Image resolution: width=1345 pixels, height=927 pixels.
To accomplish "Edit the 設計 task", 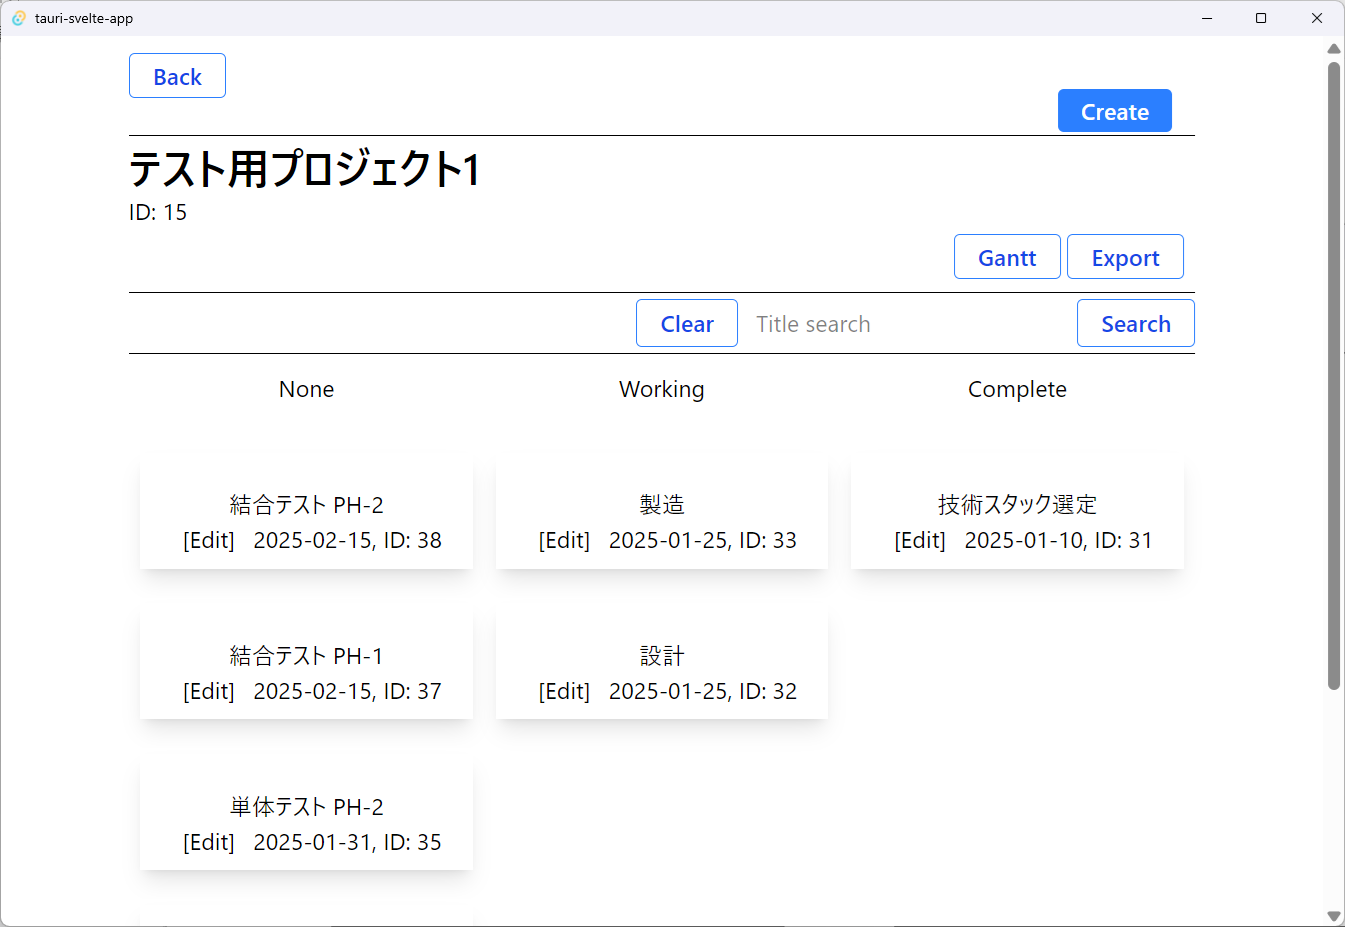I will 565,690.
